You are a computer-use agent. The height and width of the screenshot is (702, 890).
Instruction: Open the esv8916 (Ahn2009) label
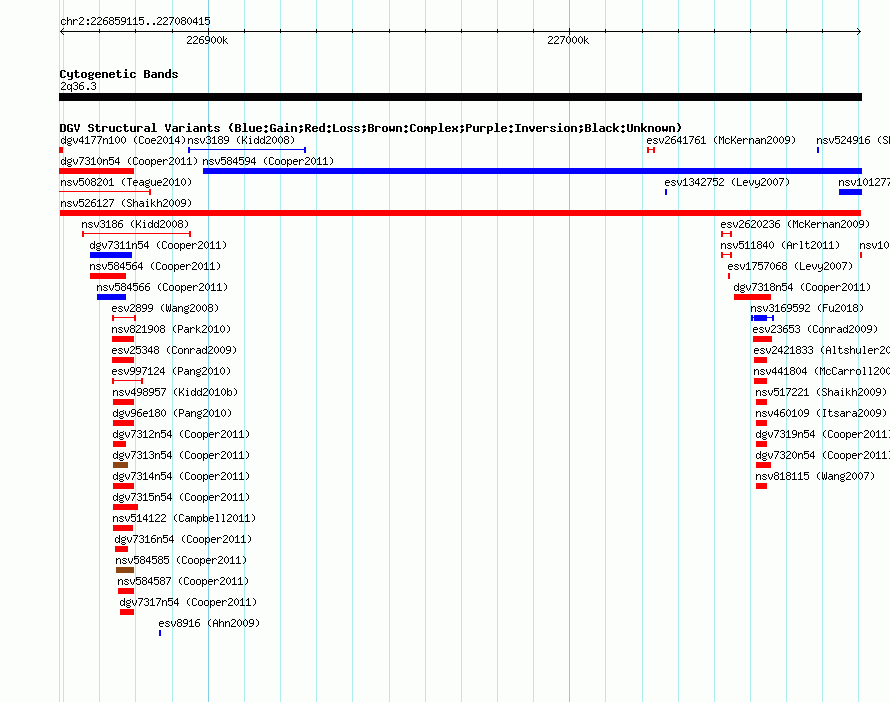(209, 623)
